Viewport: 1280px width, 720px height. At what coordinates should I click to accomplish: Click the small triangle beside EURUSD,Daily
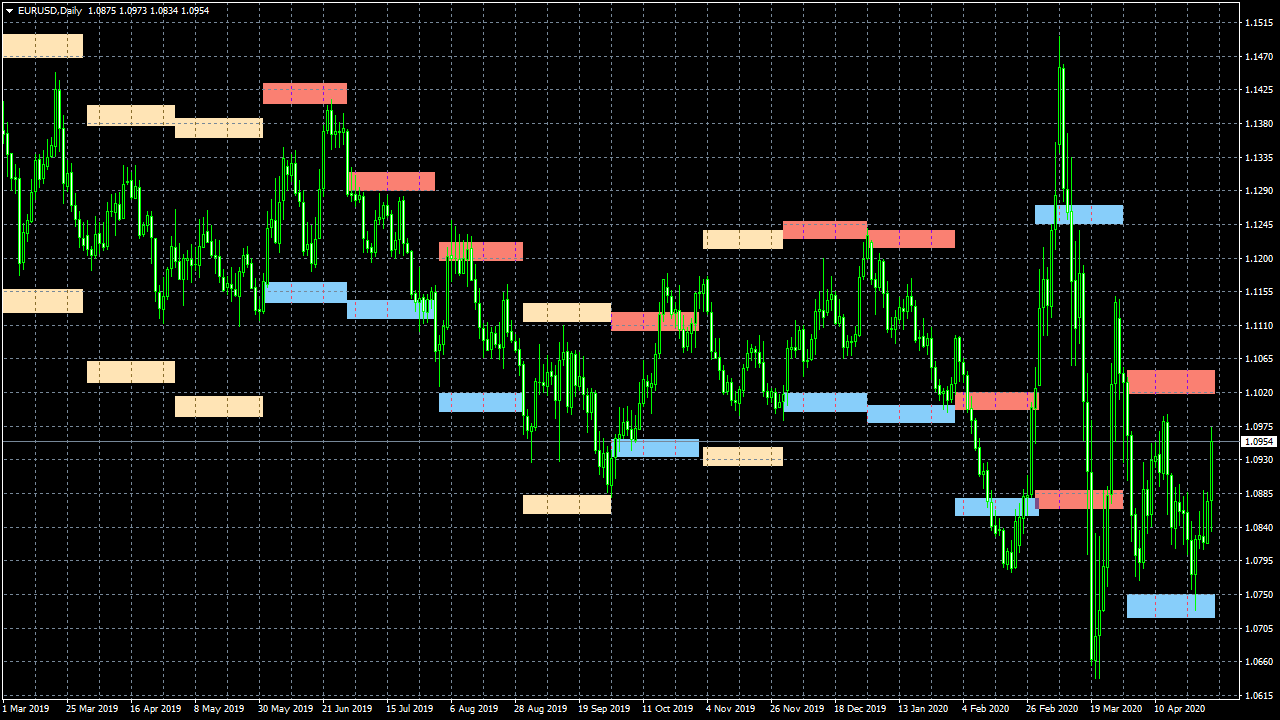click(x=9, y=10)
